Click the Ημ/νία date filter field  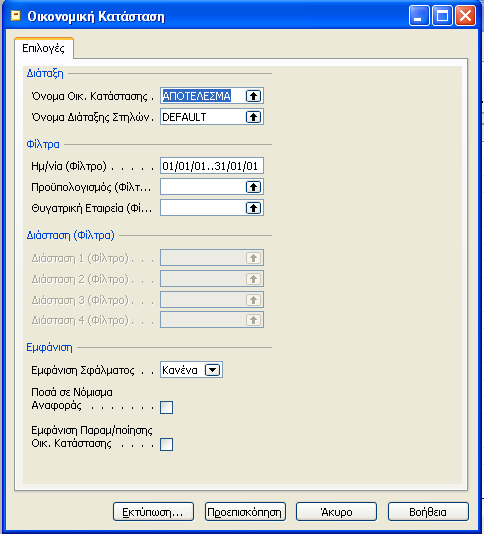[212, 166]
